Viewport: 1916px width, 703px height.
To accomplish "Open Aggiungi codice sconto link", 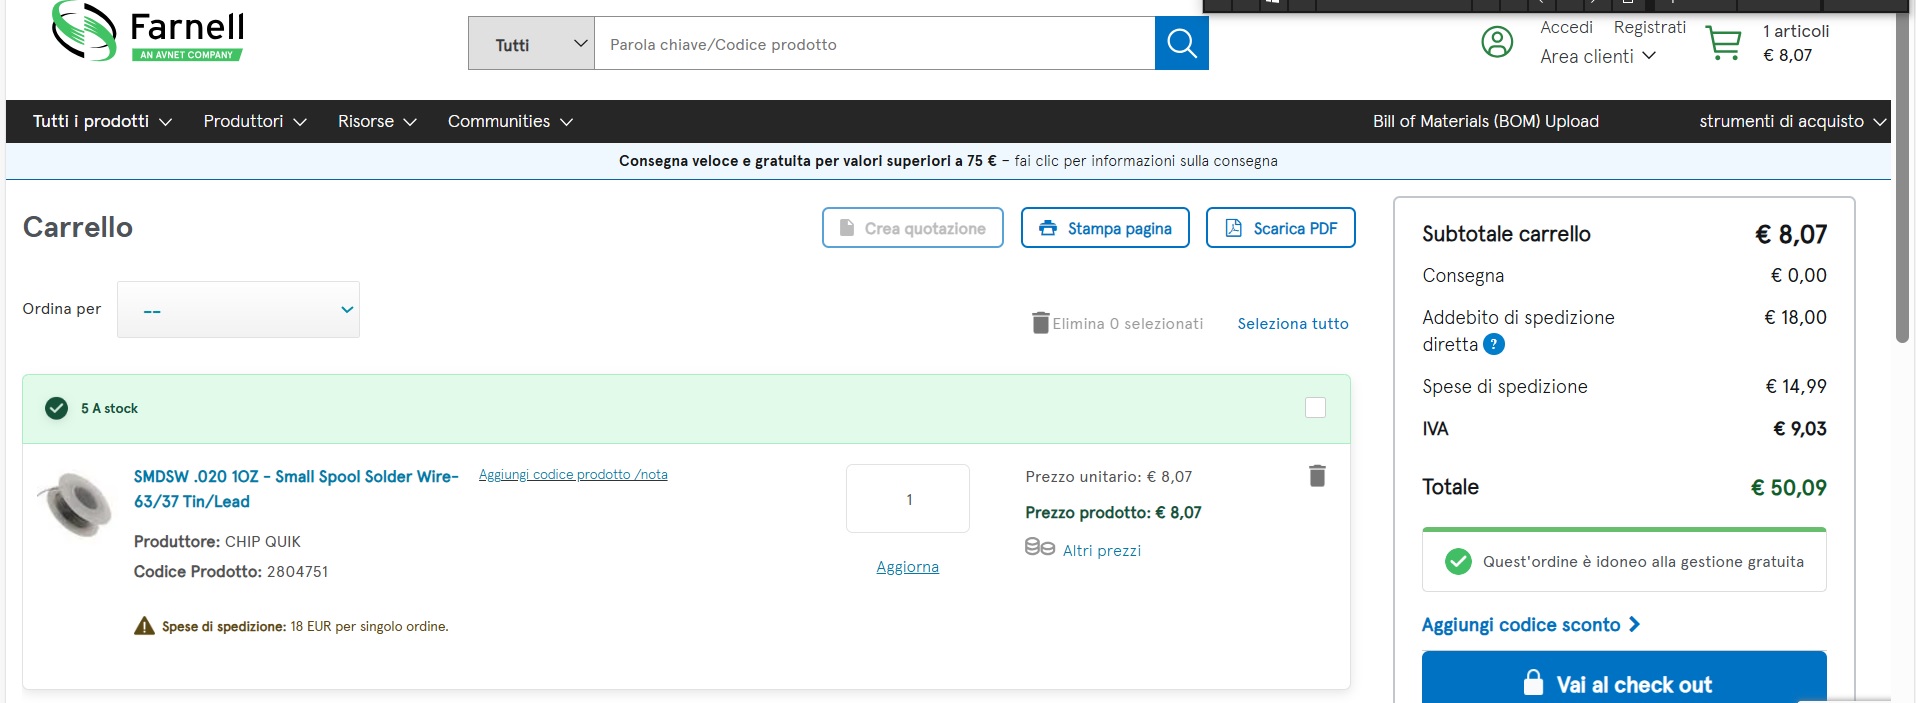I will pos(1531,625).
